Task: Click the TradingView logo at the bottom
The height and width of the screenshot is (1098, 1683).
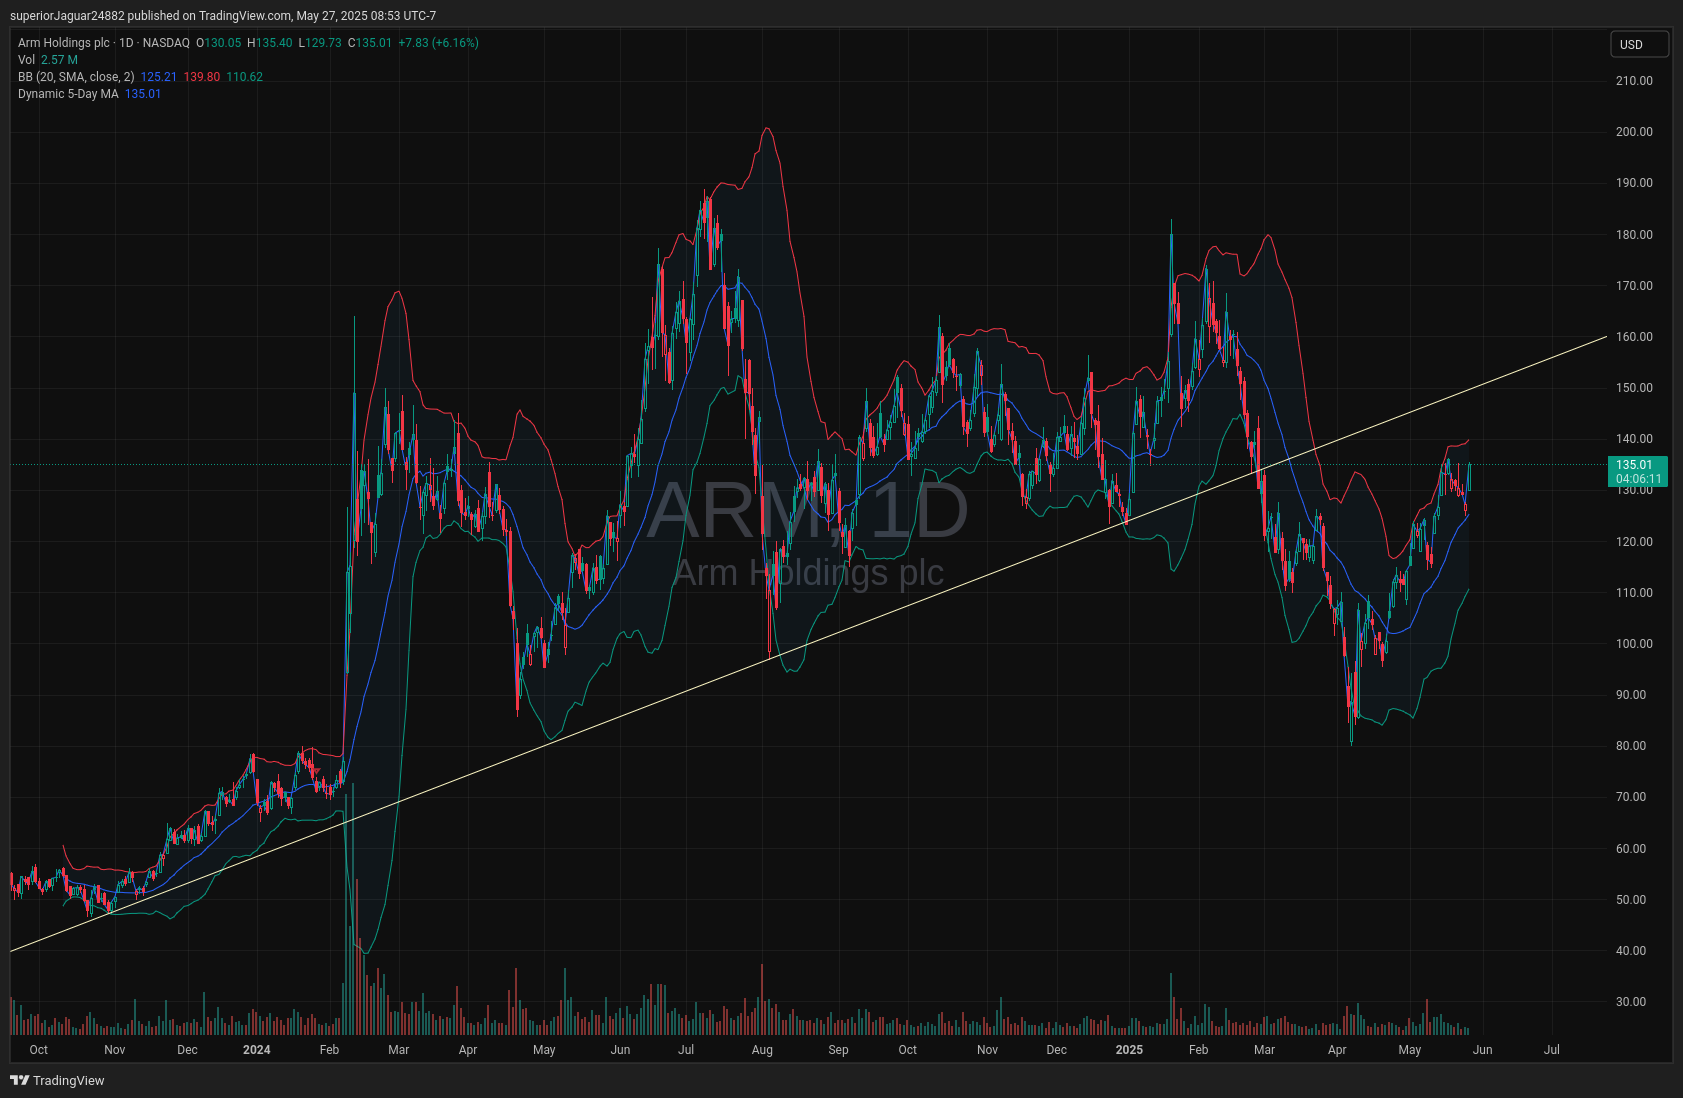Action: coord(57,1080)
